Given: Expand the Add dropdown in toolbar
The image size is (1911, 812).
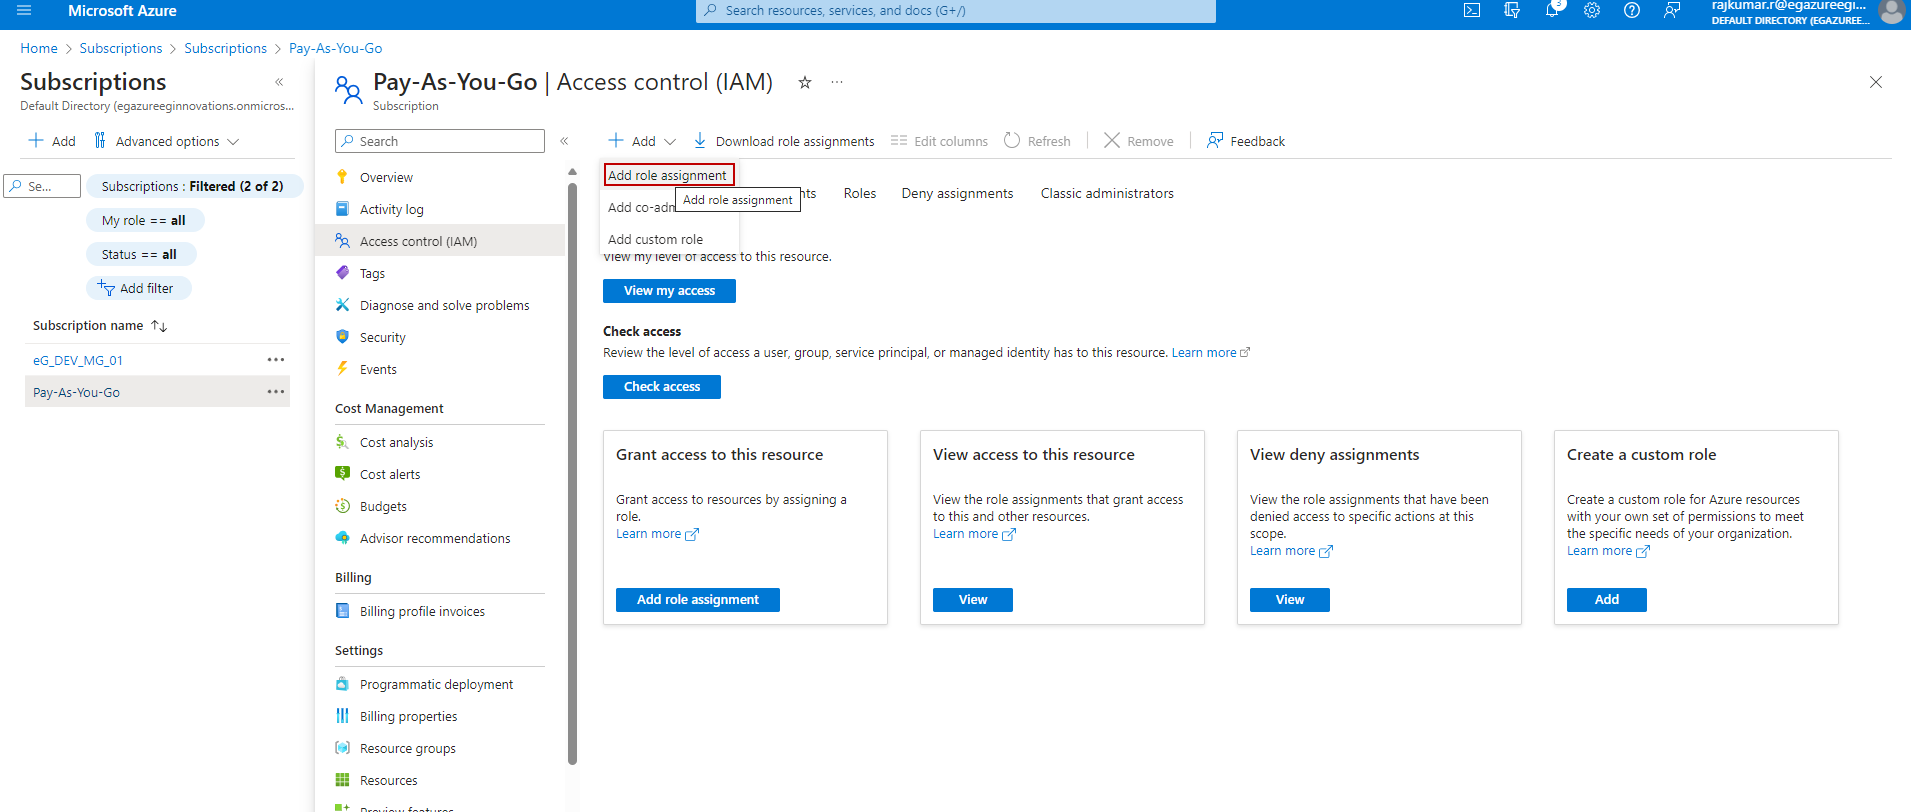Looking at the screenshot, I should point(642,141).
